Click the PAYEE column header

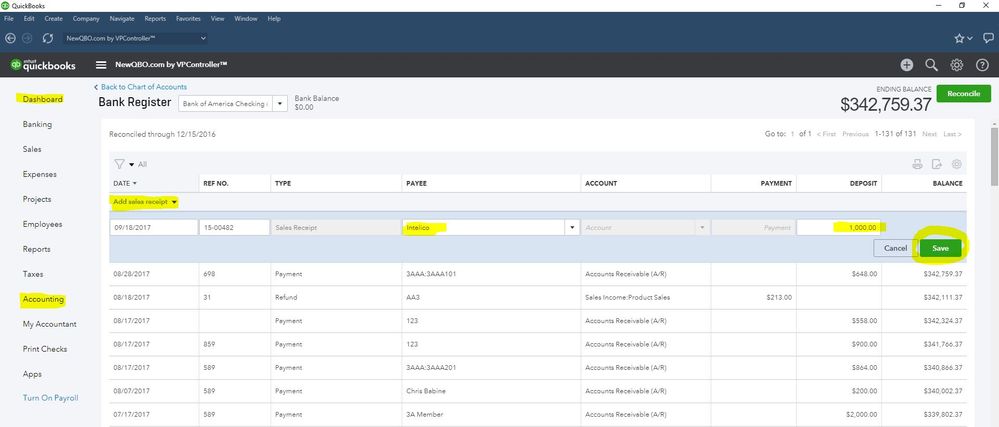click(416, 184)
